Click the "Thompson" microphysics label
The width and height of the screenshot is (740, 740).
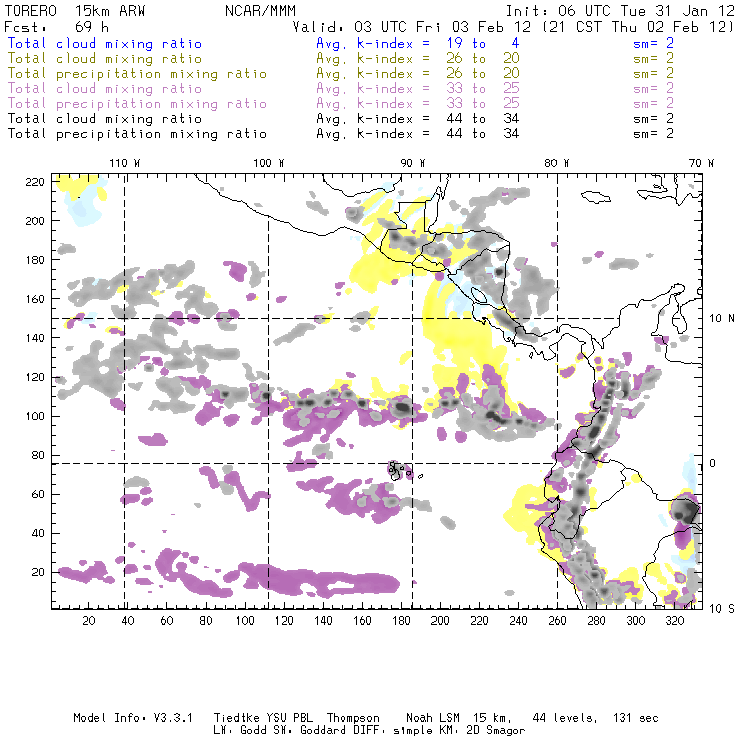tap(353, 718)
